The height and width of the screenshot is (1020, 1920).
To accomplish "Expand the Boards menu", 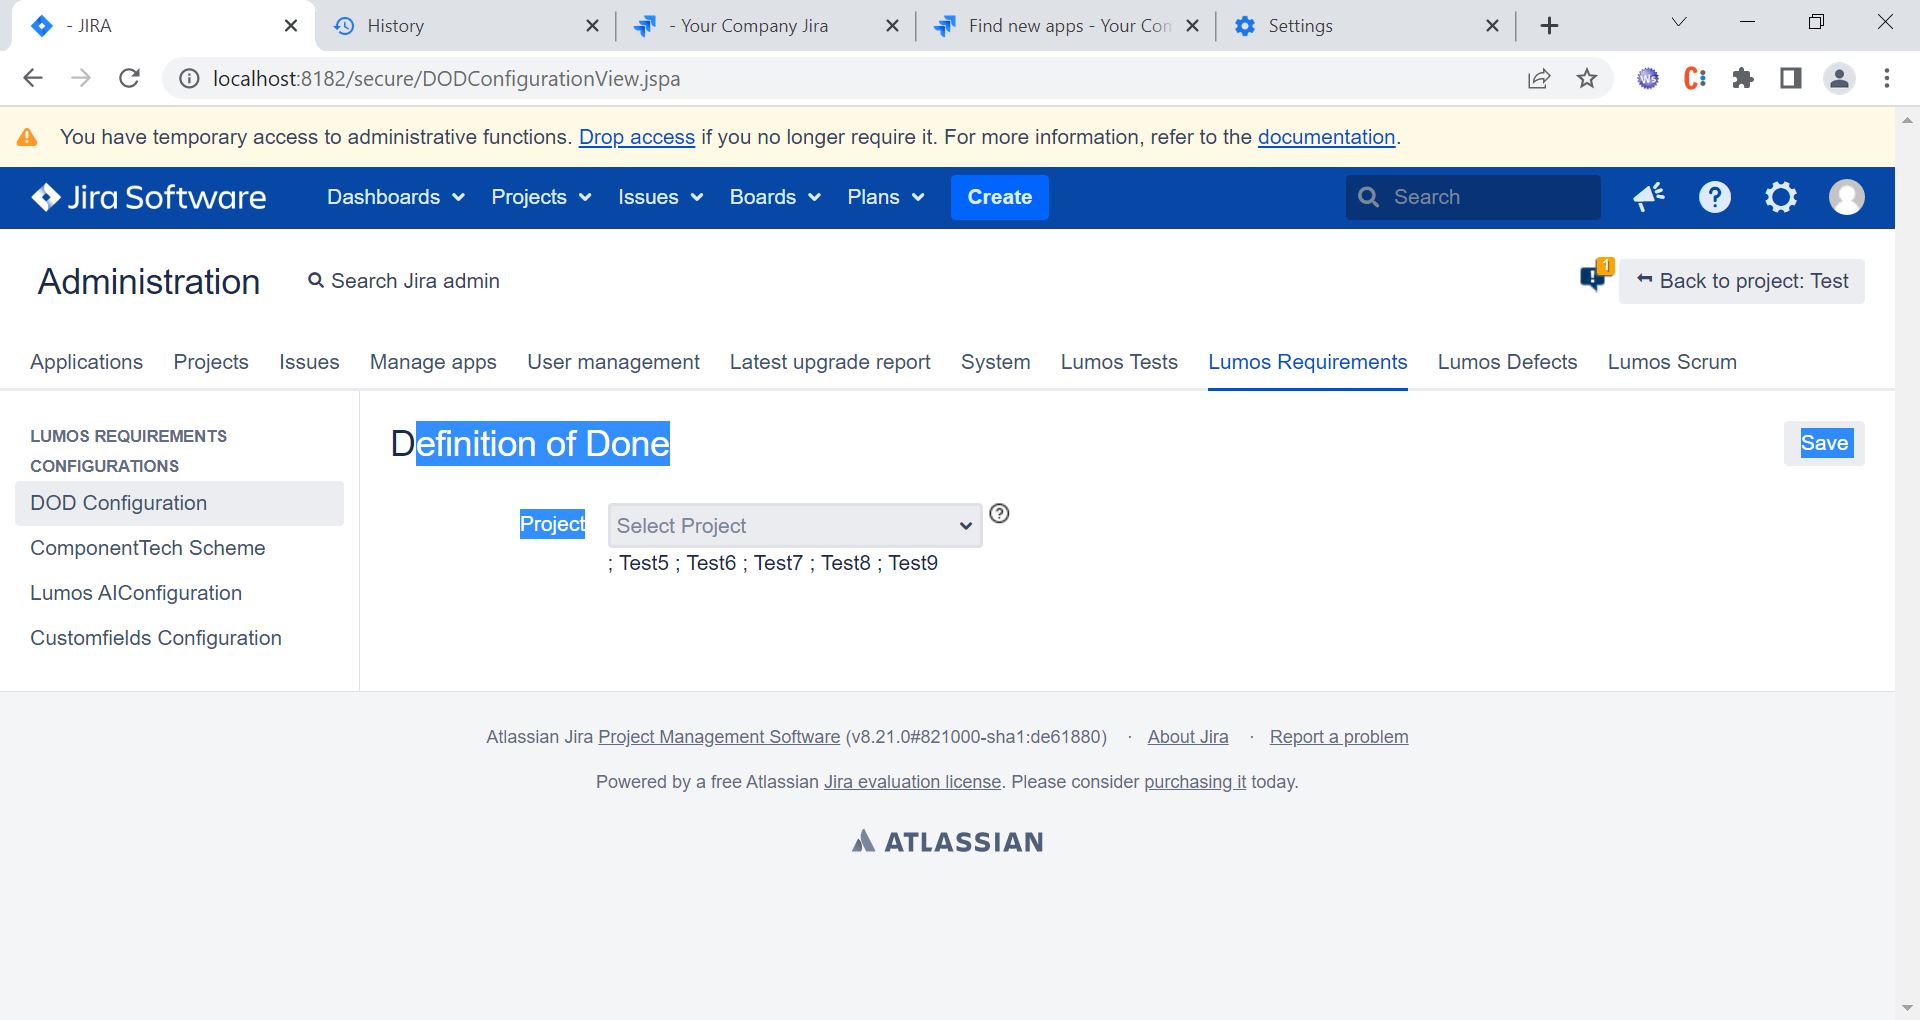I will click(x=775, y=197).
